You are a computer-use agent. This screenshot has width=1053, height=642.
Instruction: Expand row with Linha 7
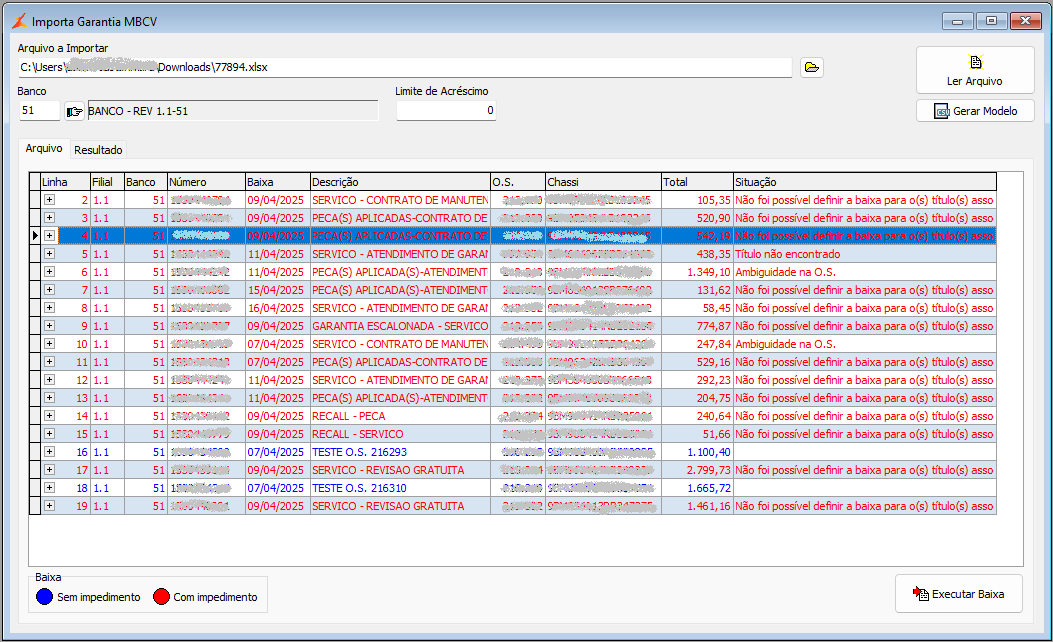pos(50,289)
